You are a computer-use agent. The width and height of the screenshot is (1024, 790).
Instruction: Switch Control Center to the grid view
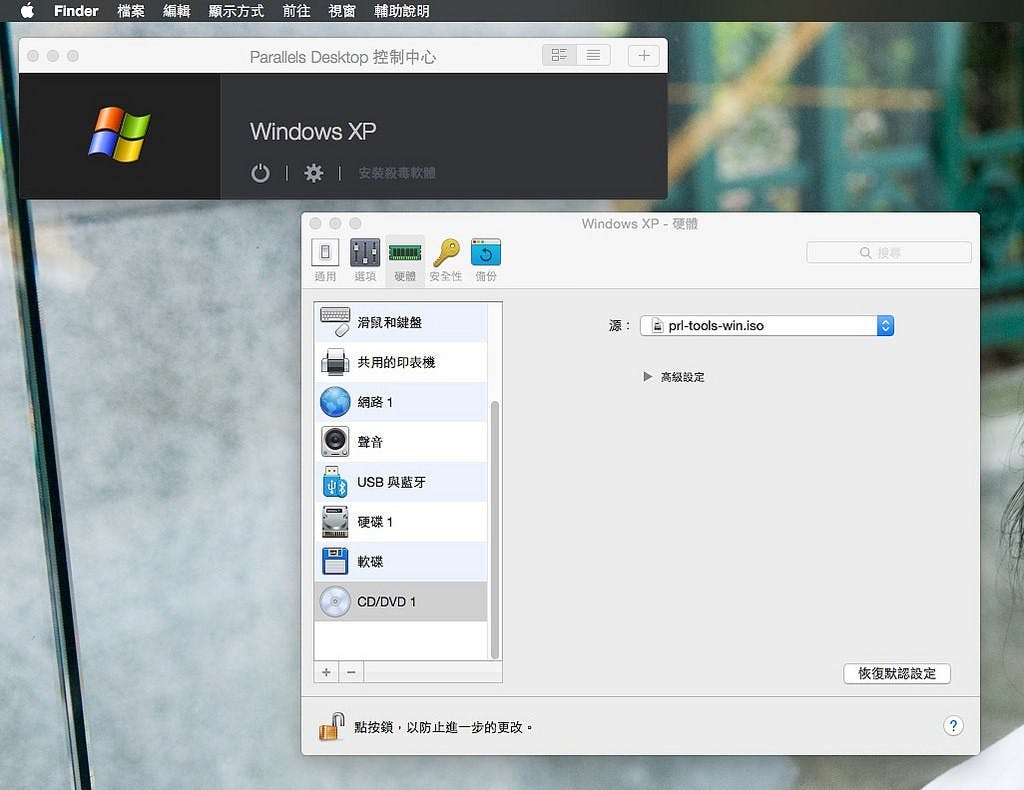pos(559,56)
